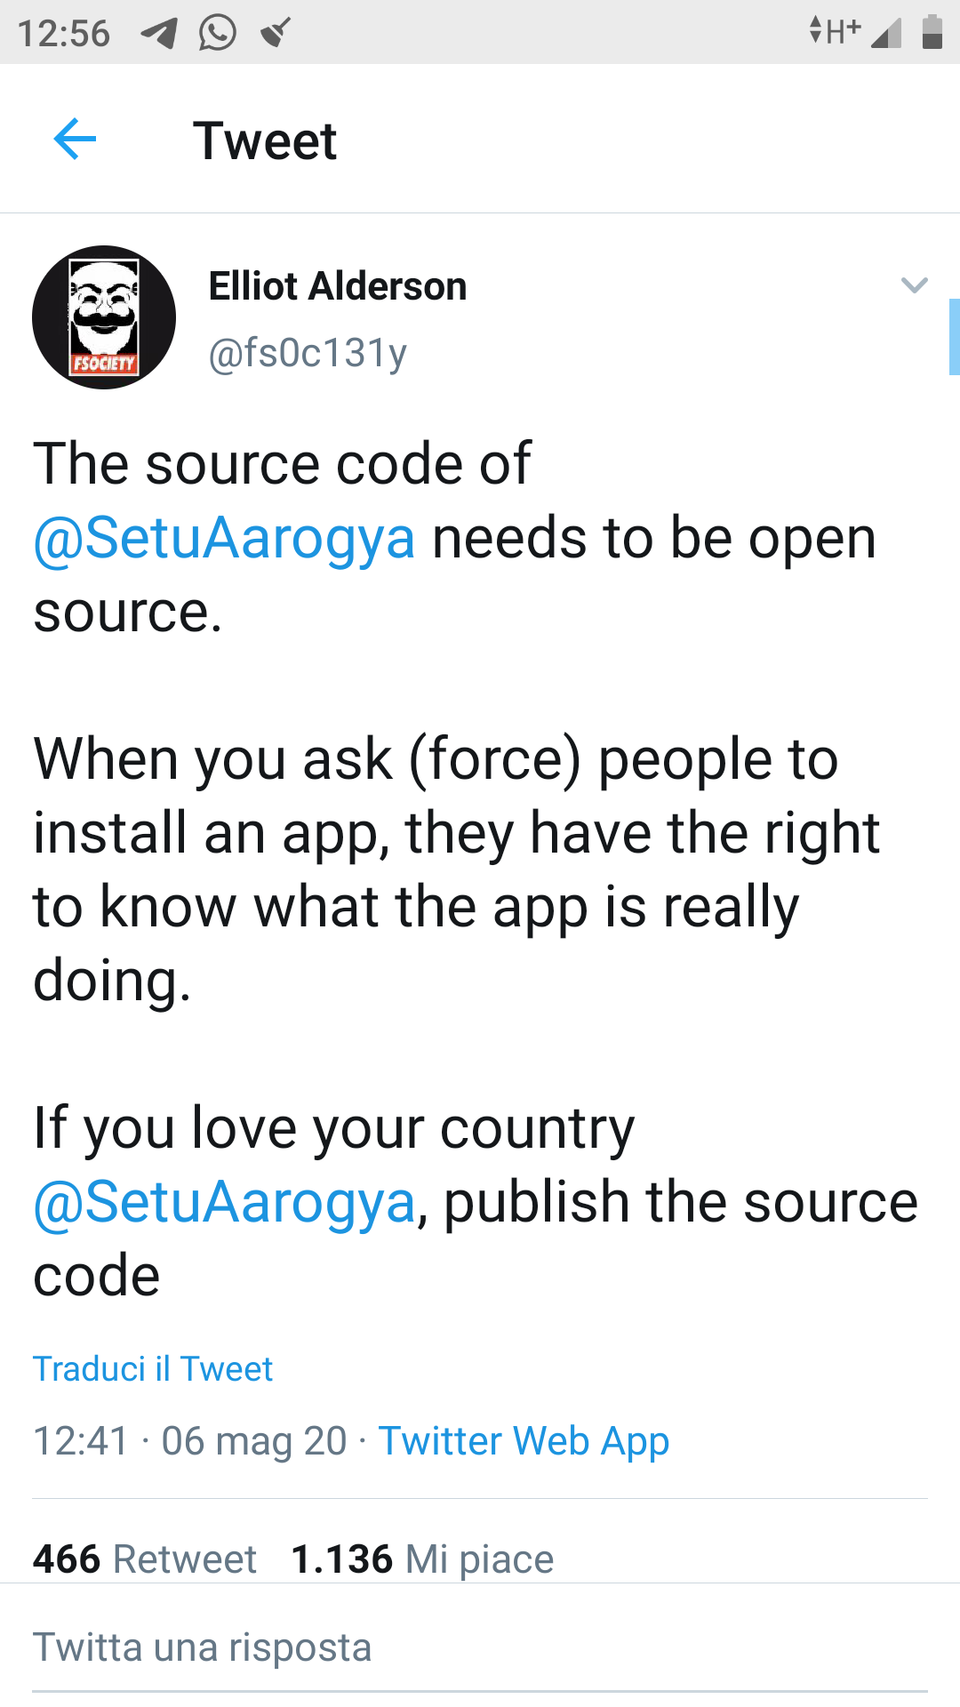Viewport: 960px width, 1707px height.
Task: Tap the WhatsApp status bar icon
Action: click(217, 32)
